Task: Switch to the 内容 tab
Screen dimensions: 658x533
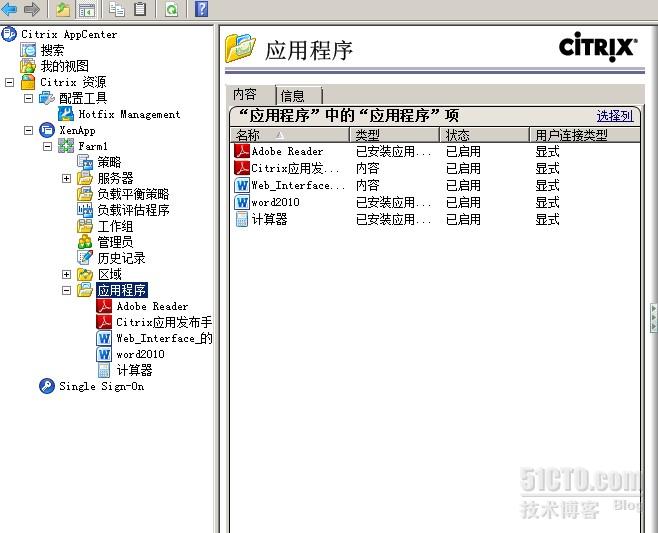Action: click(x=250, y=94)
